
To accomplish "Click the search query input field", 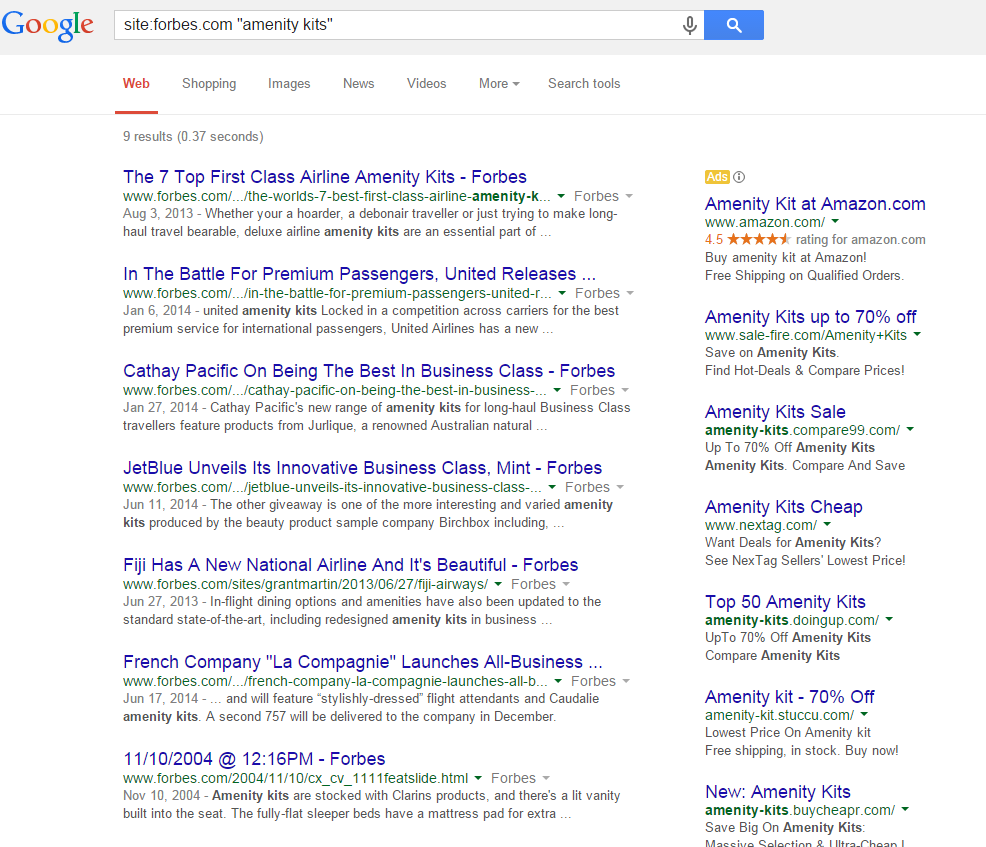I will coord(397,25).
